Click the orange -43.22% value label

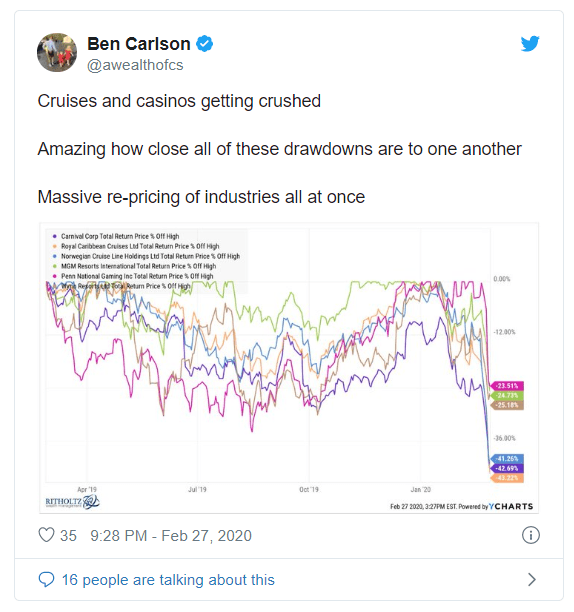click(507, 478)
